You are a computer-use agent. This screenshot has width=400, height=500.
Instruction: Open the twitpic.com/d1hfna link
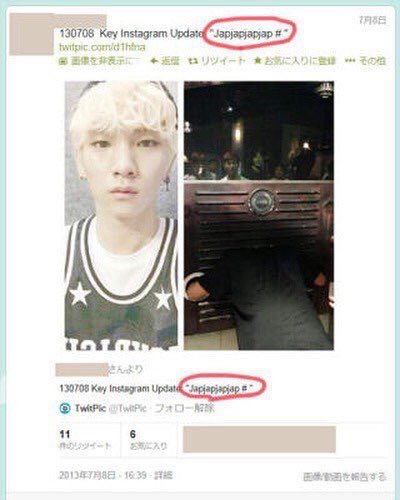(x=102, y=47)
